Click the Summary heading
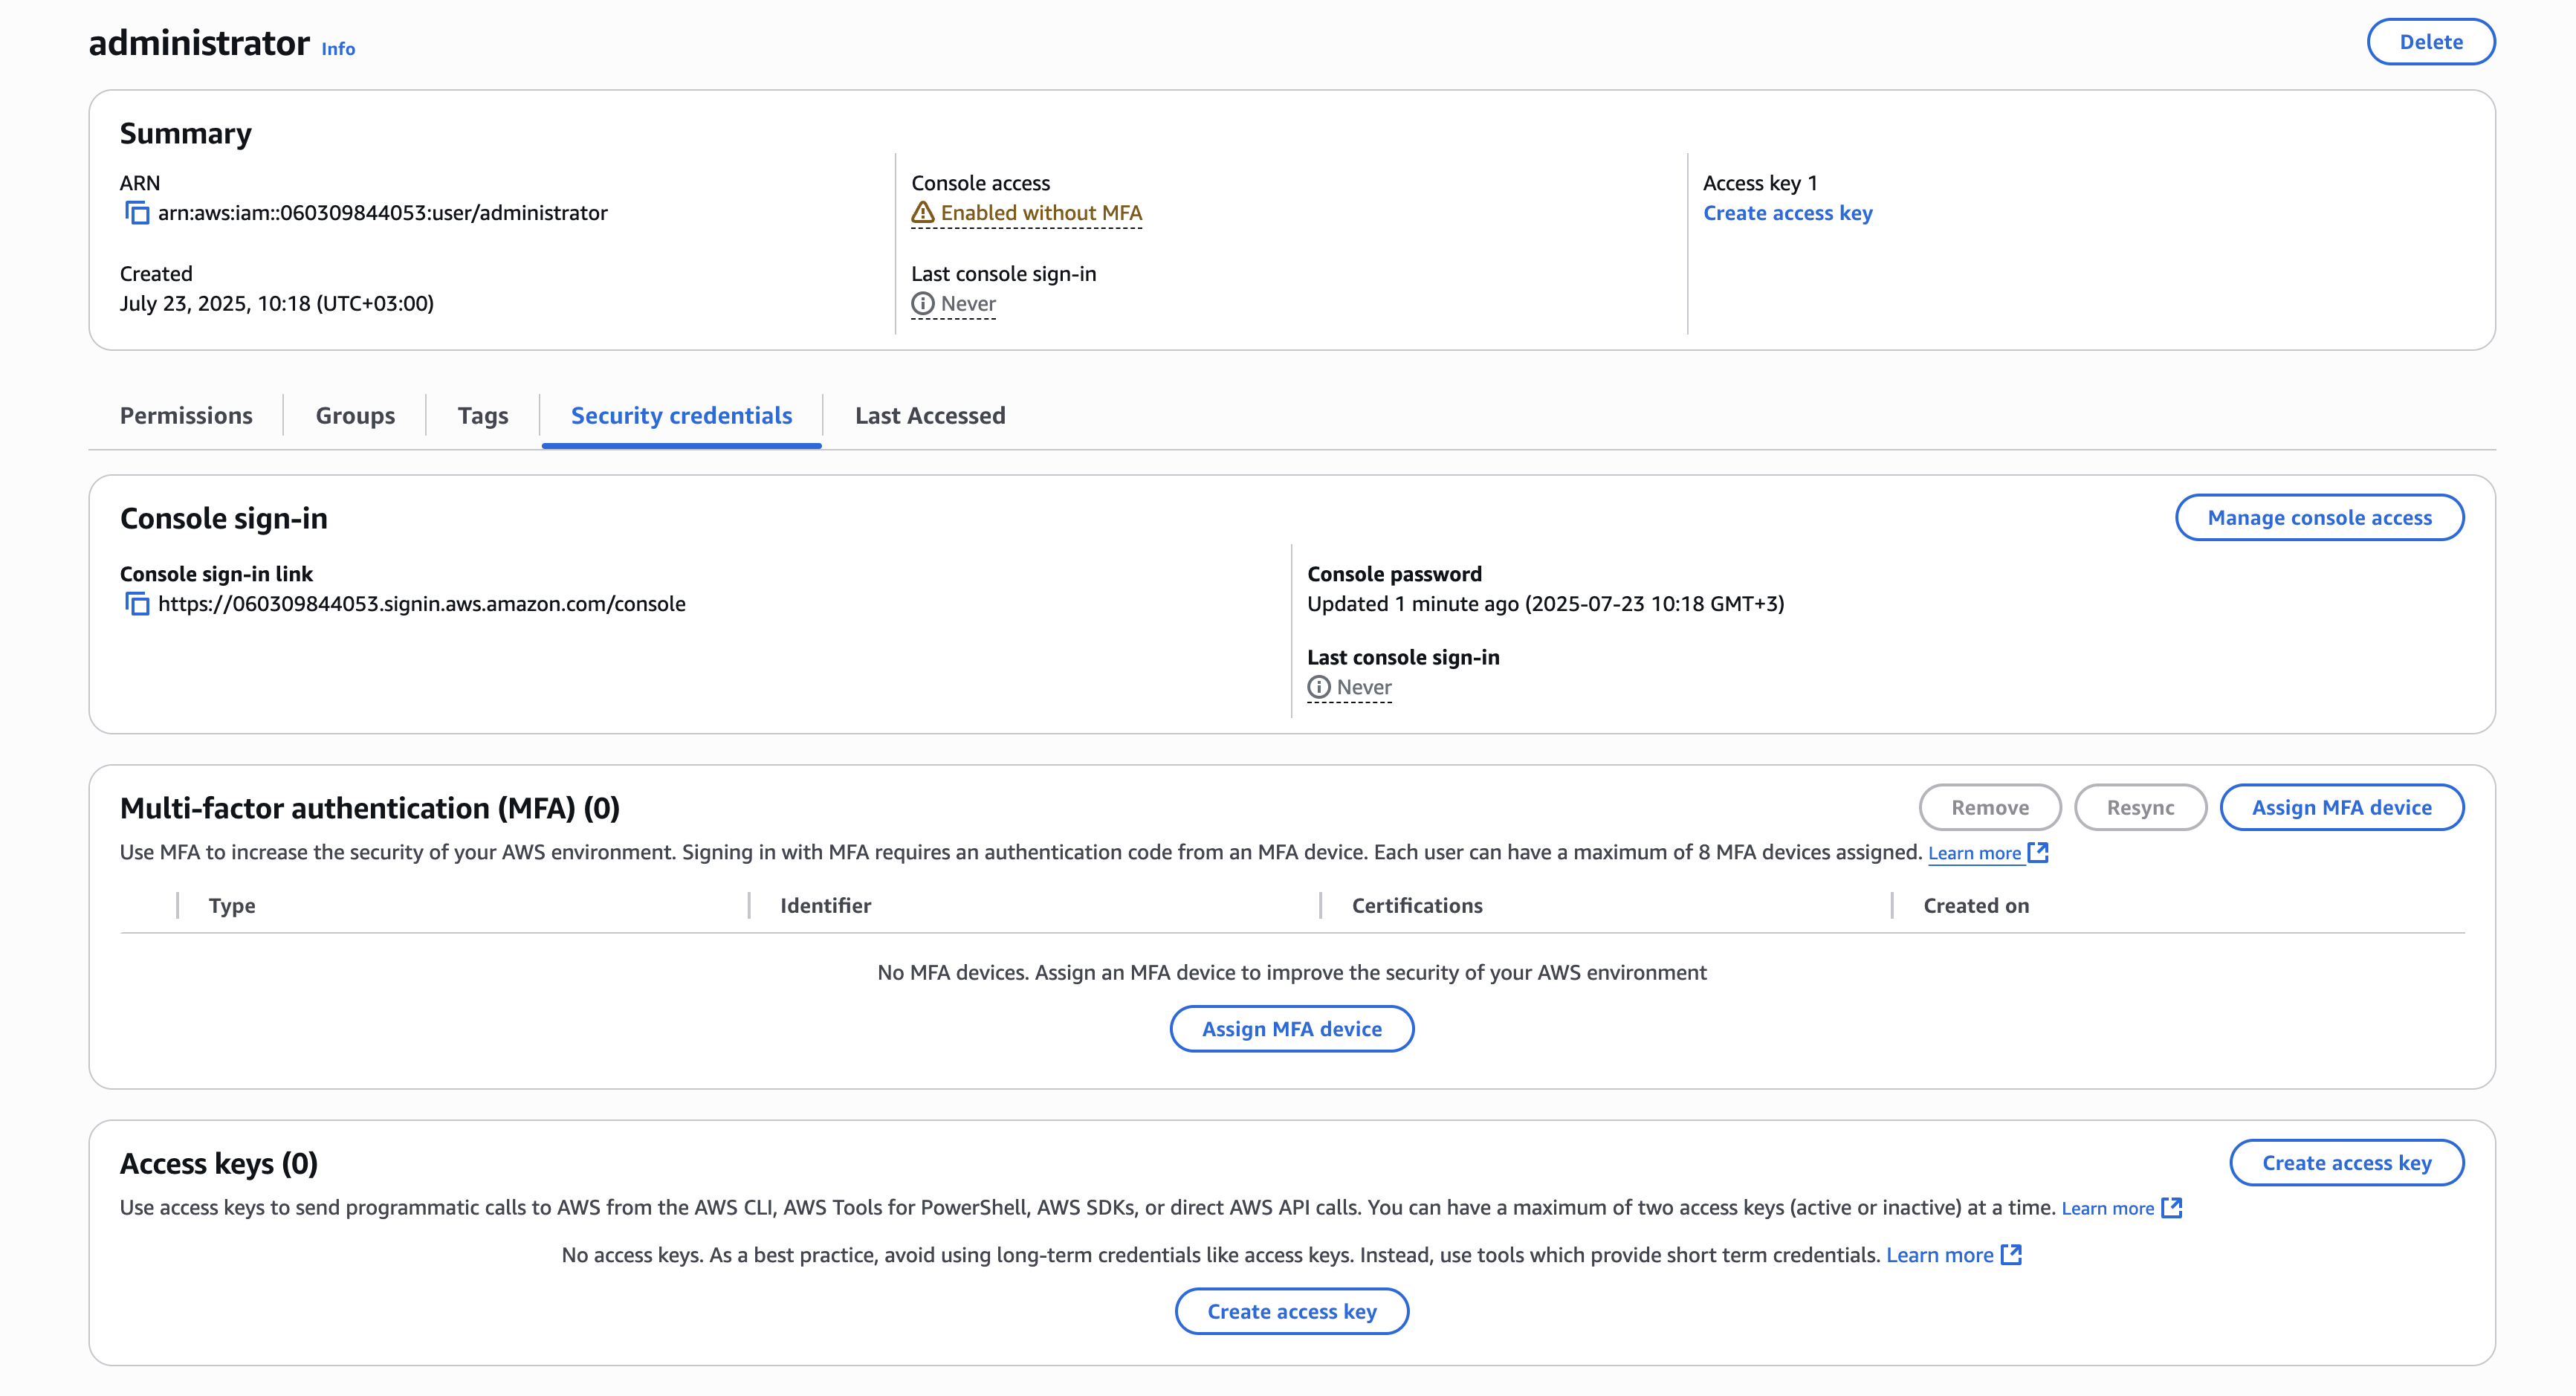Image resolution: width=2576 pixels, height=1396 pixels. coord(185,134)
